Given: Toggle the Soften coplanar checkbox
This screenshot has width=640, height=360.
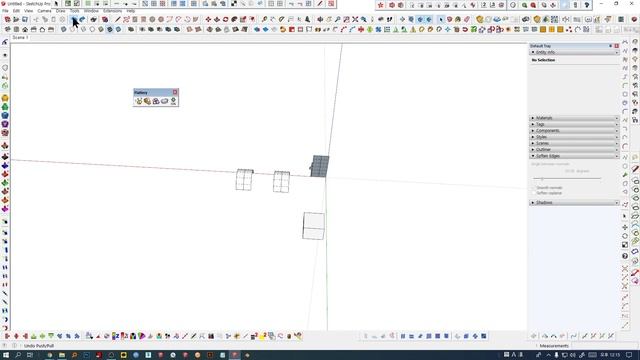Looking at the screenshot, I should (534, 193).
